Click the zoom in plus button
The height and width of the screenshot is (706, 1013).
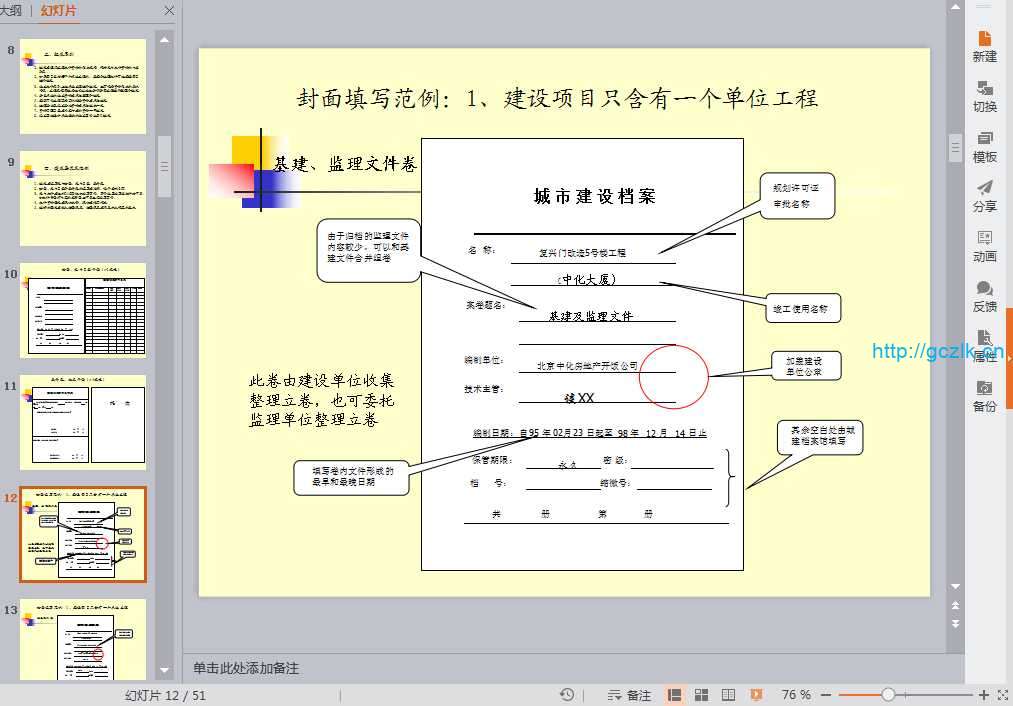984,695
